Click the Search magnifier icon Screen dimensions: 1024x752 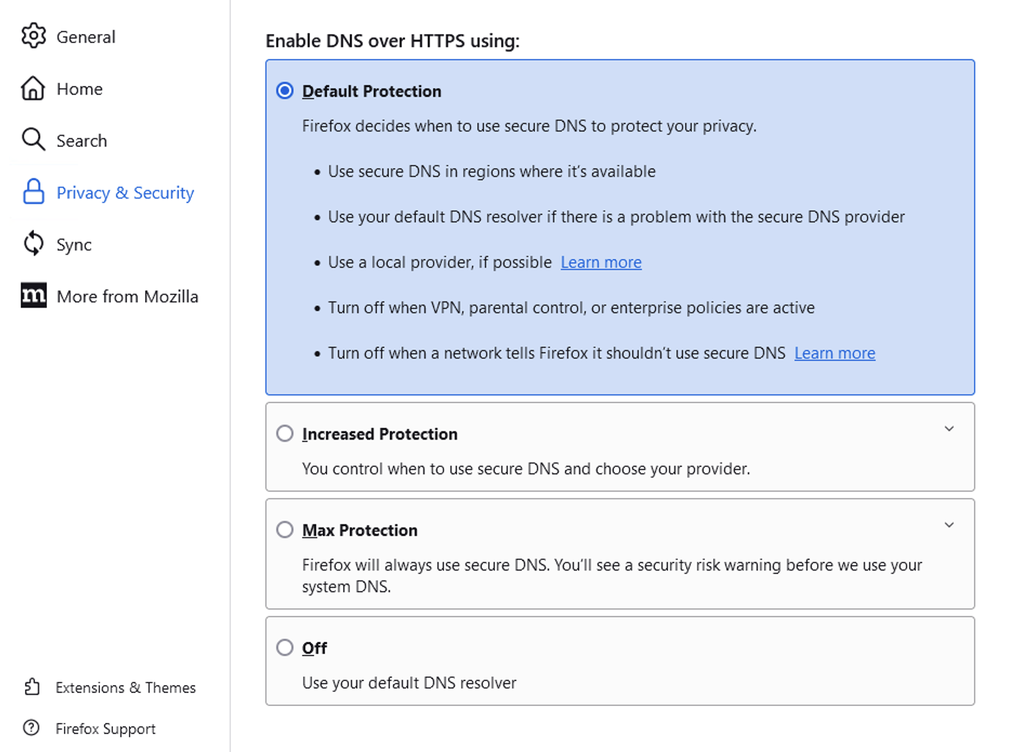coord(33,140)
